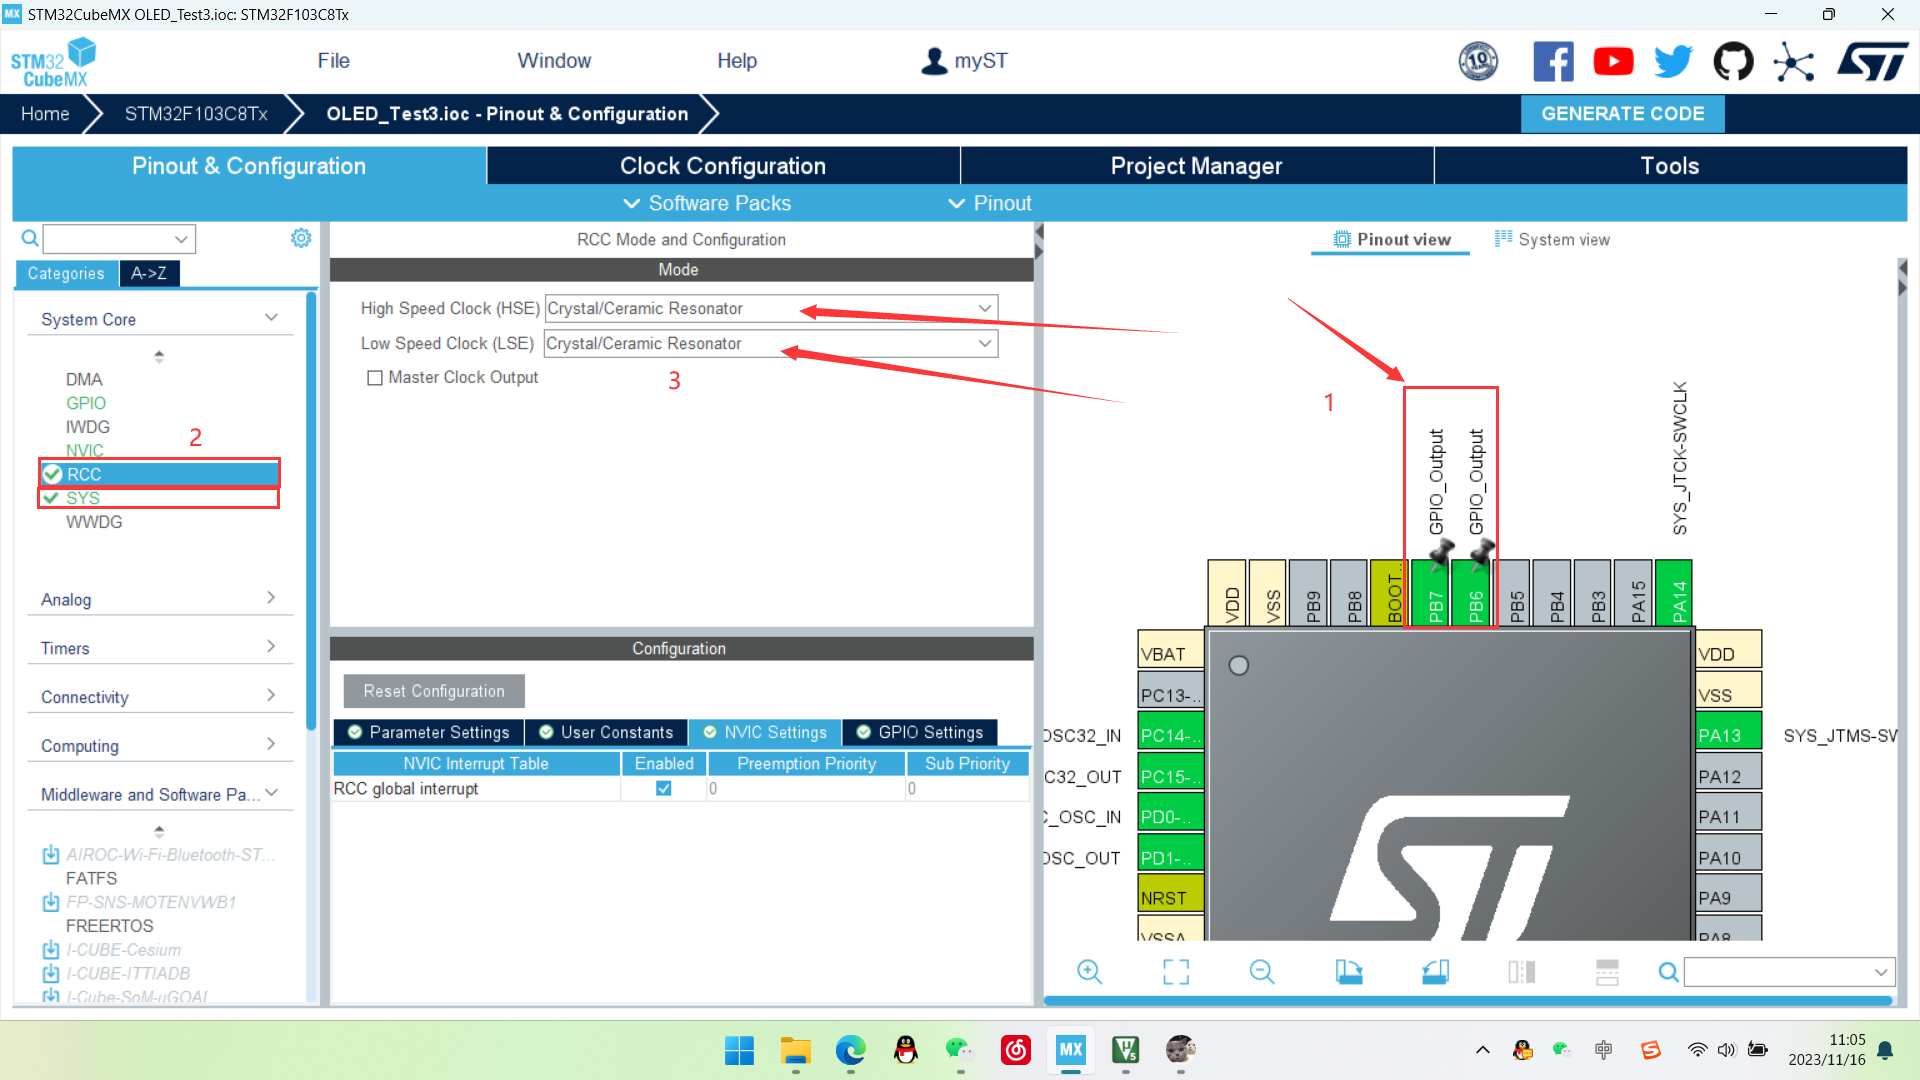
Task: Rotate chip clockwise icon
Action: [x=1349, y=972]
